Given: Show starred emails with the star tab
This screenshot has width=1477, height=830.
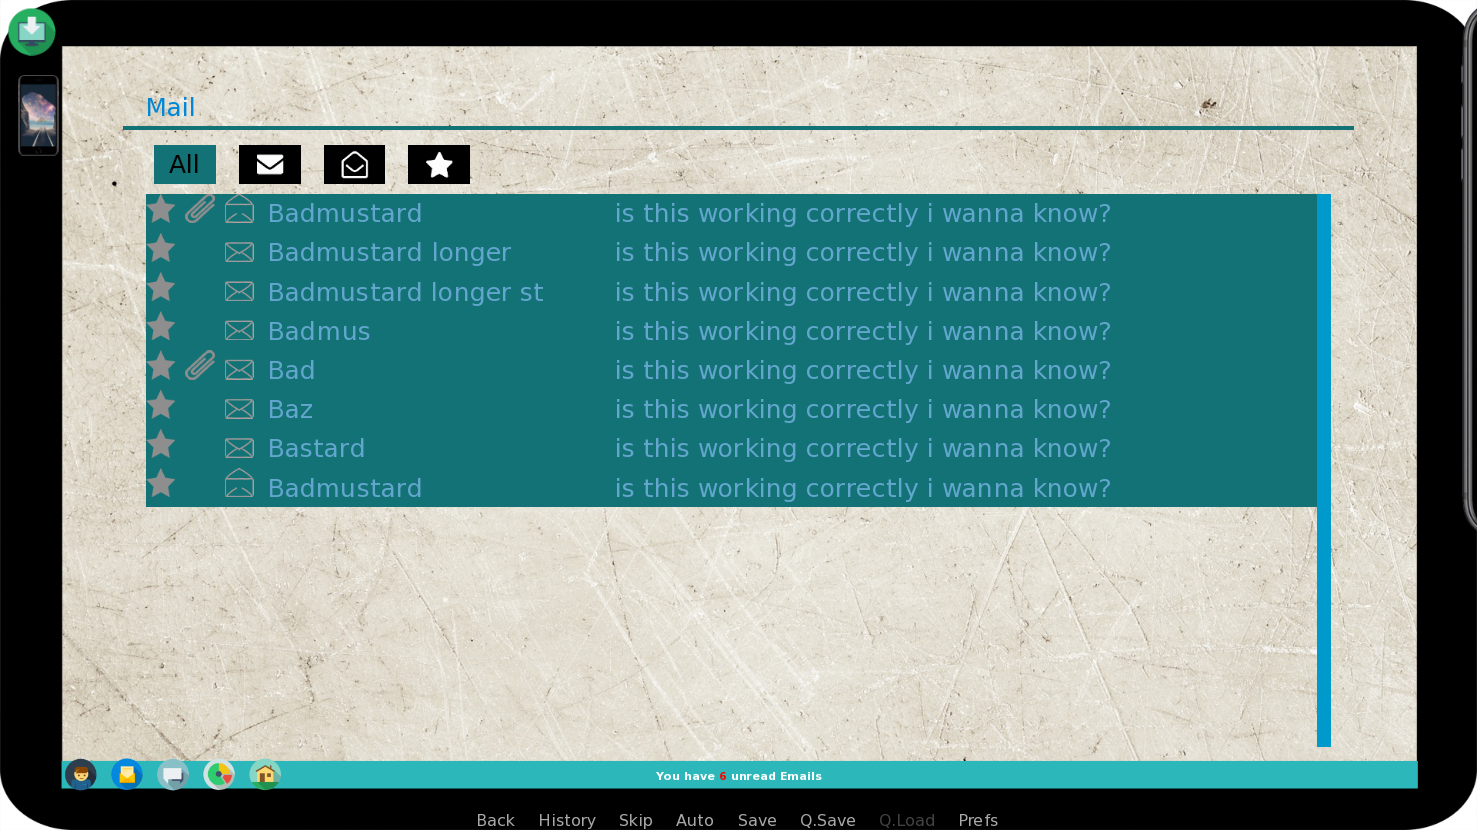Looking at the screenshot, I should (x=439, y=164).
